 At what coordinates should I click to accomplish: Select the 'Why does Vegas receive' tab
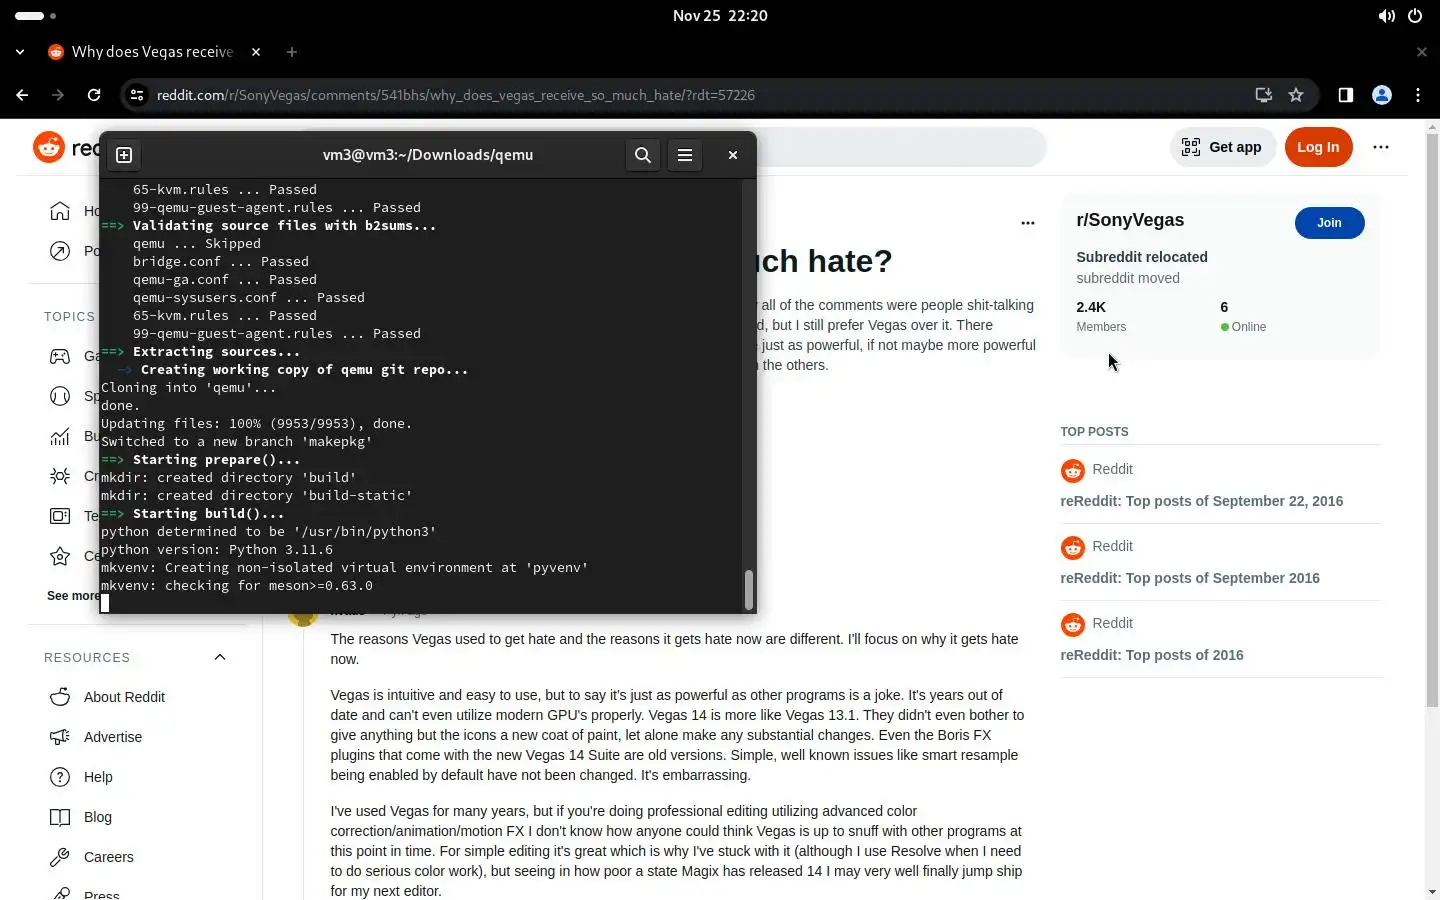(x=152, y=52)
